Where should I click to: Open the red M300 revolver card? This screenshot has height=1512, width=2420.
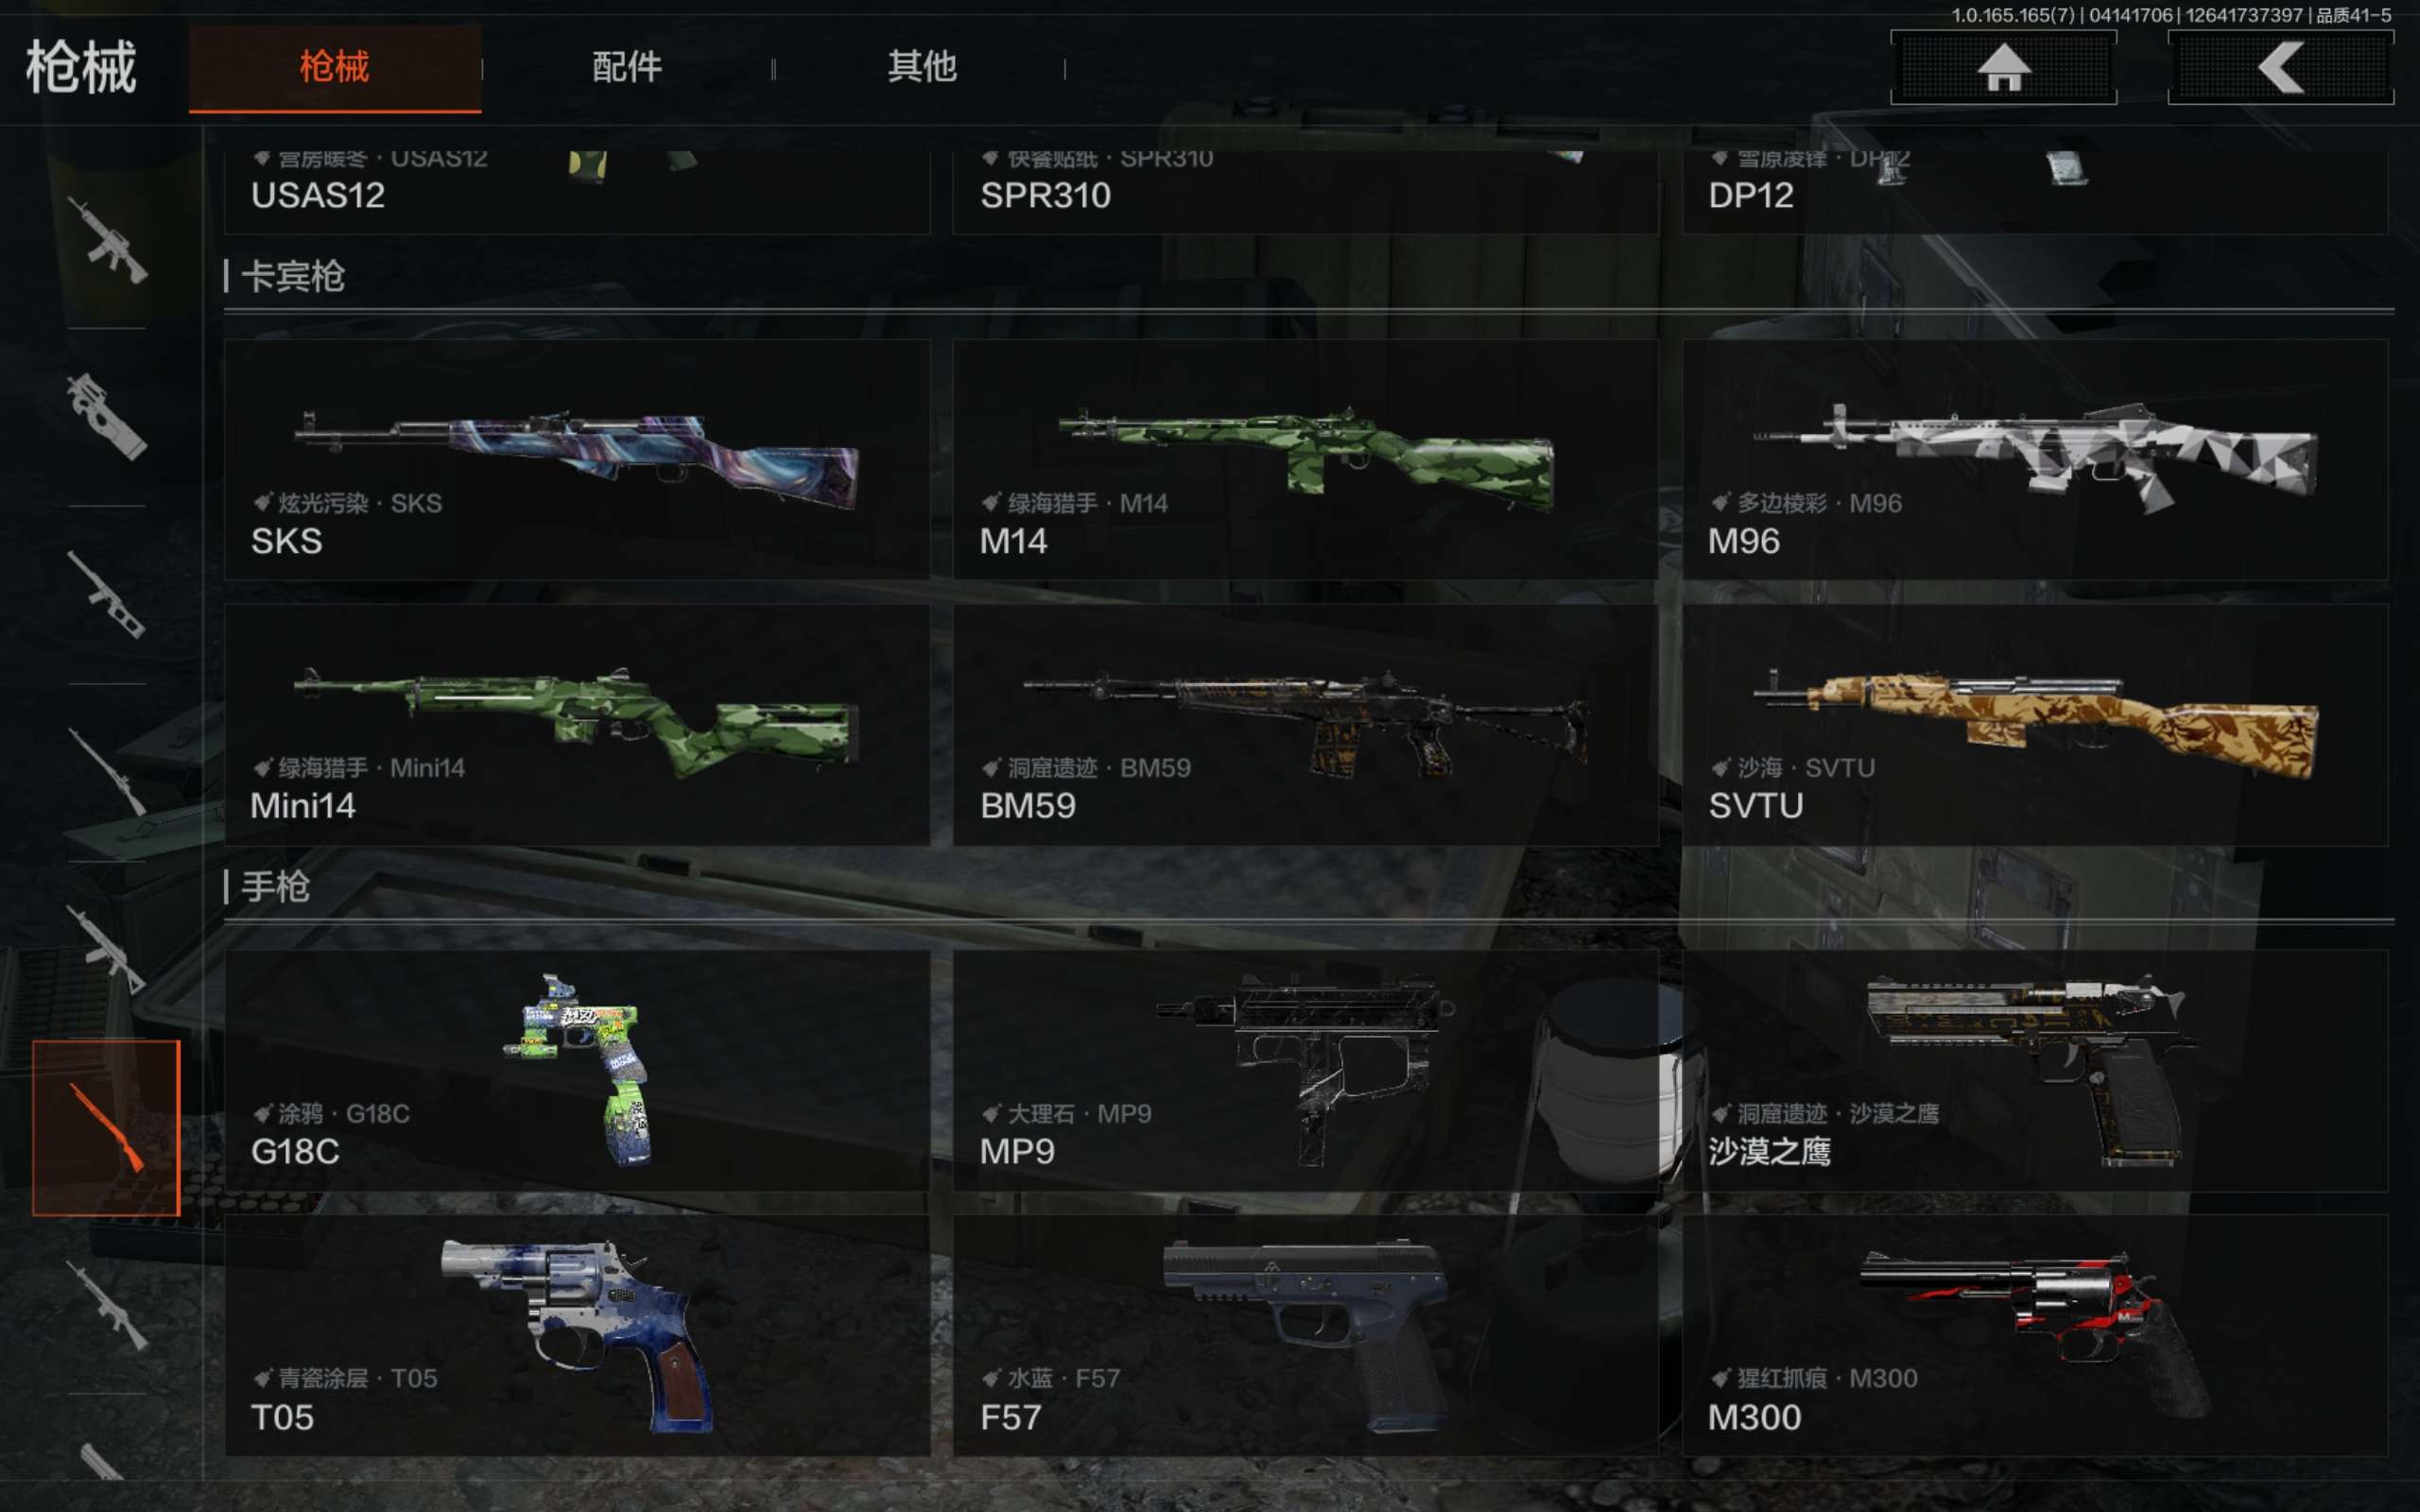pos(2035,1335)
